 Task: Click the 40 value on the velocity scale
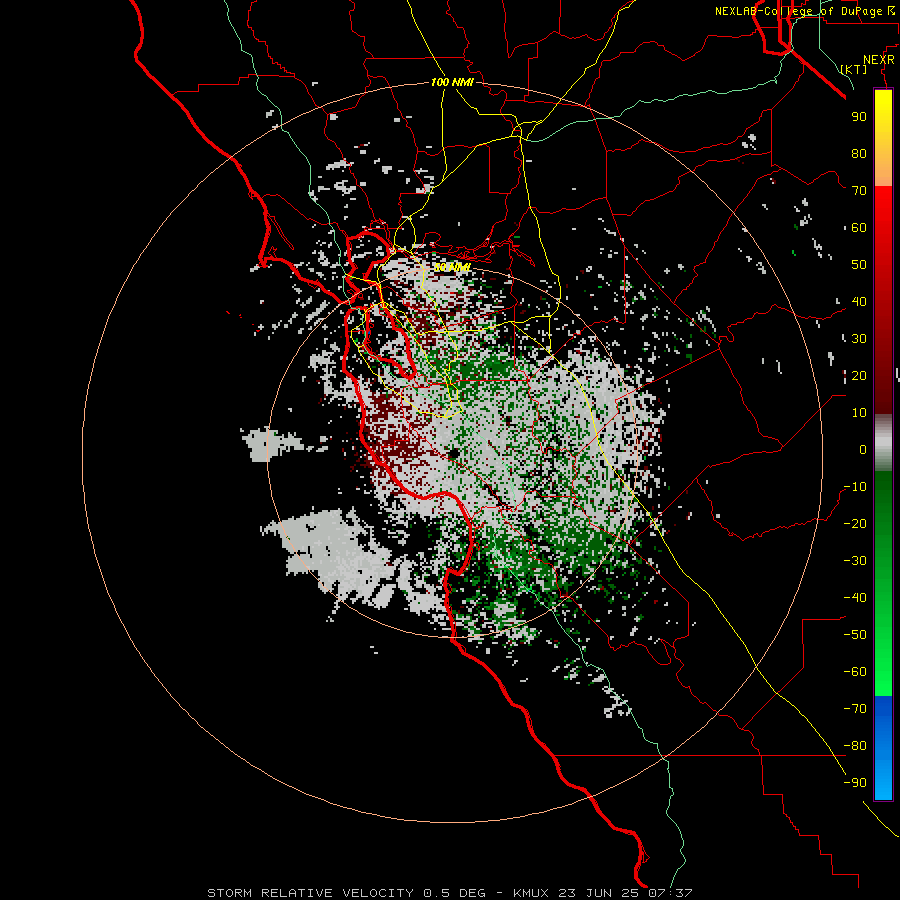(x=859, y=301)
